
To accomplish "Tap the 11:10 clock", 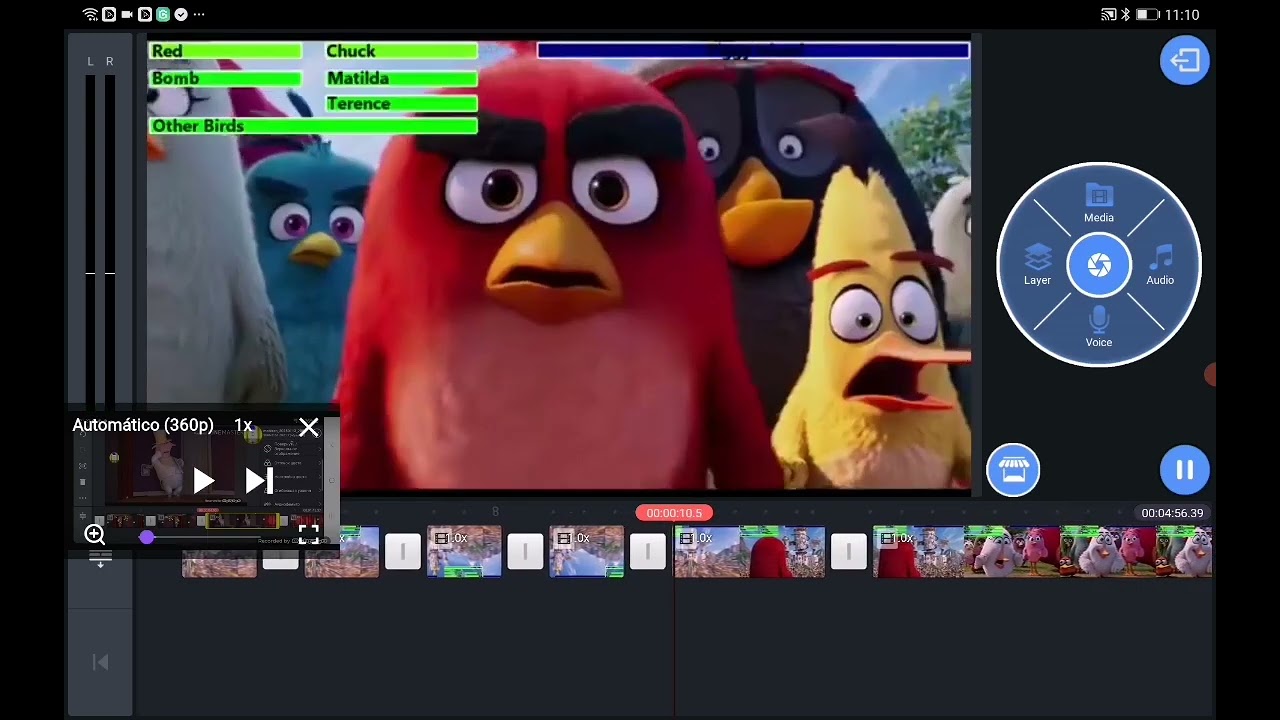I will point(1182,15).
